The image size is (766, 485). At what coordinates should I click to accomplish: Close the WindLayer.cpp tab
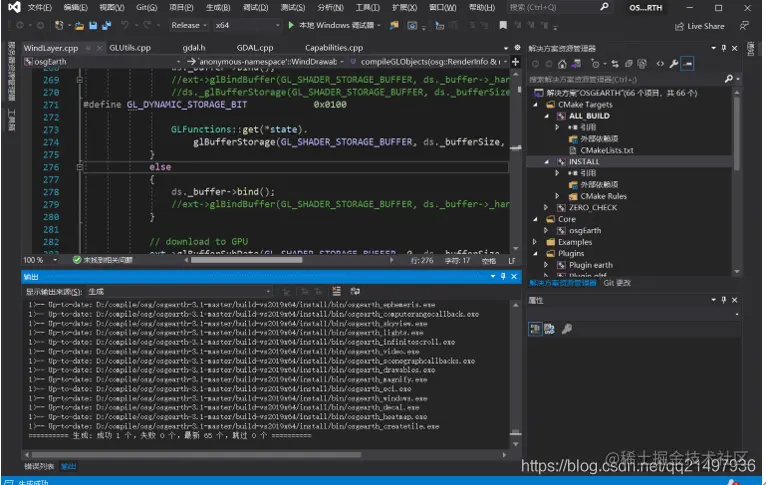pos(99,48)
